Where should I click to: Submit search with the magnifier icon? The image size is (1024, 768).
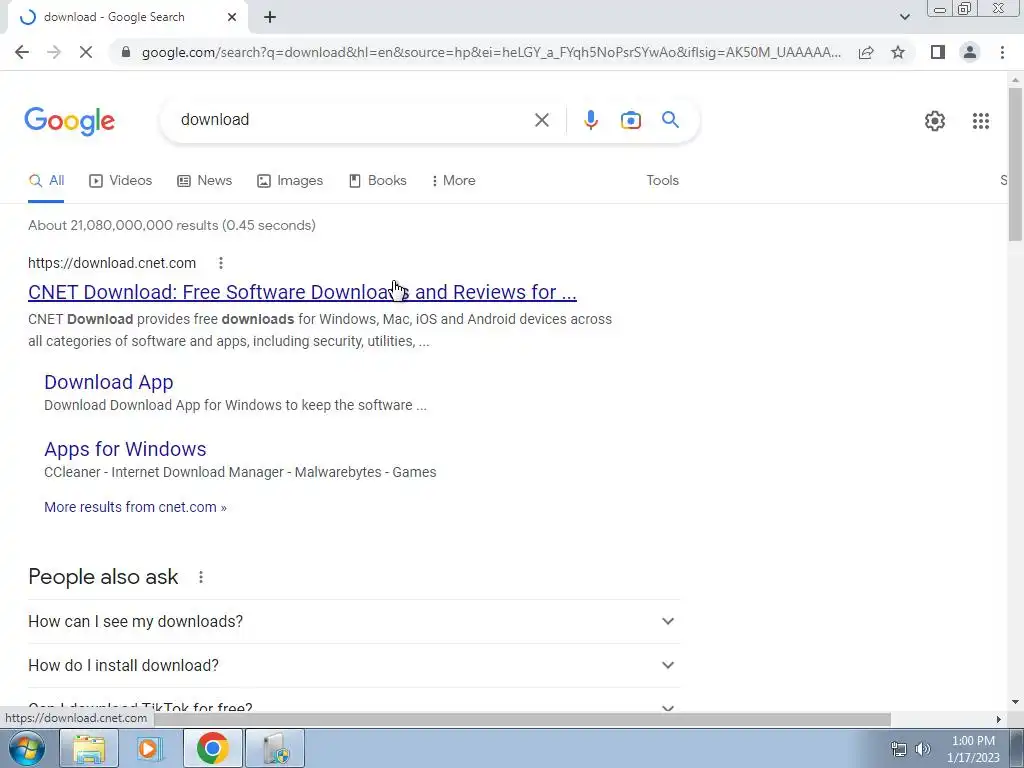click(x=670, y=120)
